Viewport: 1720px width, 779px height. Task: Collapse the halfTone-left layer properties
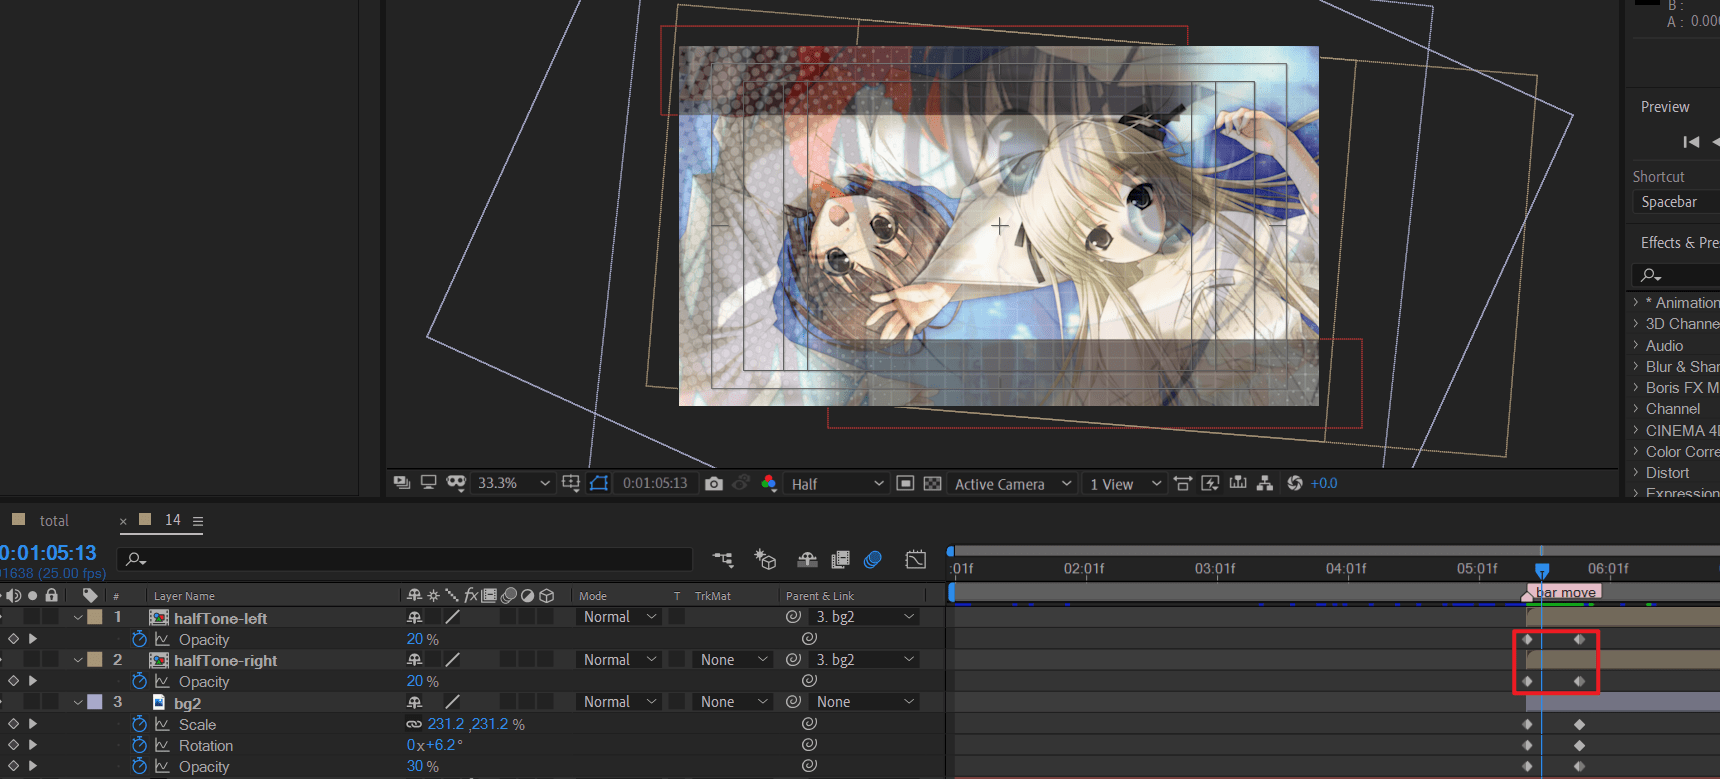(78, 617)
